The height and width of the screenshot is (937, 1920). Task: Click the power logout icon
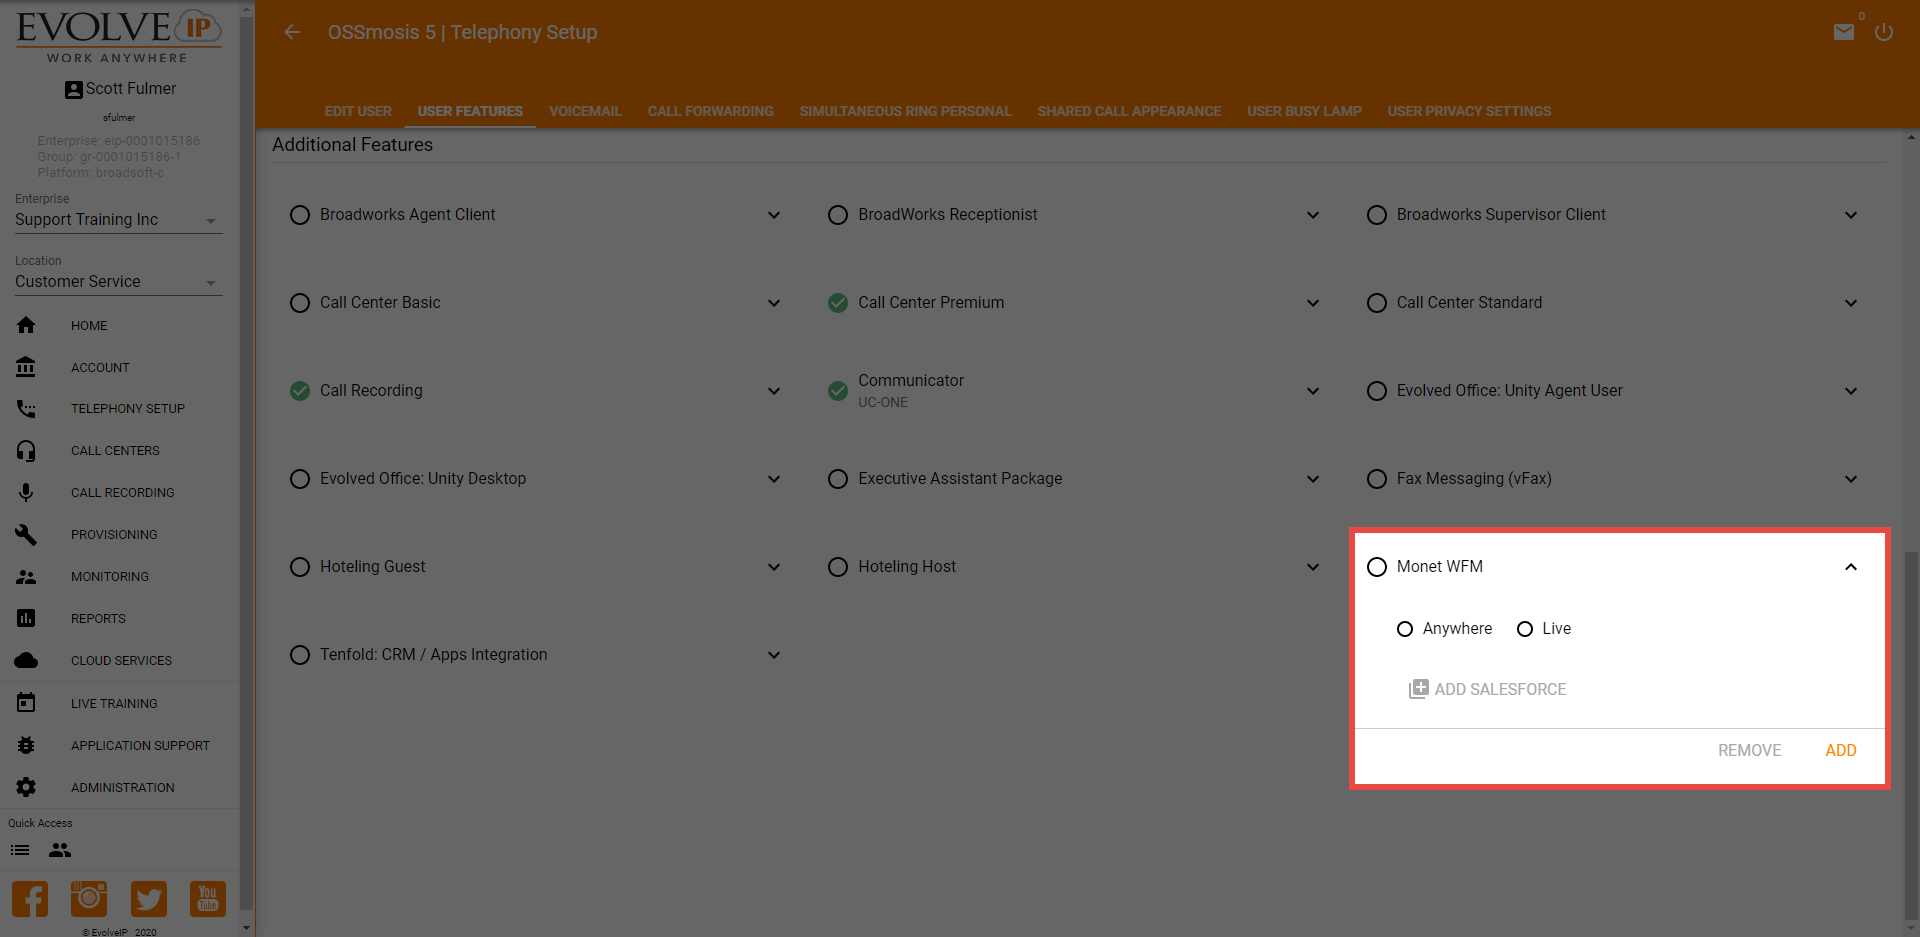coord(1883,32)
